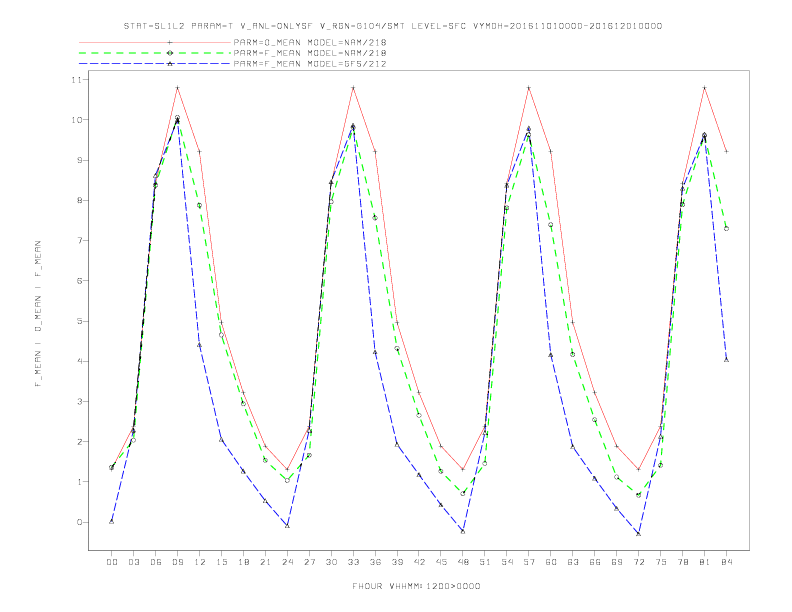792x612 pixels.
Task: Click blue GFS triangle marker at hour 00
Action: click(112, 521)
